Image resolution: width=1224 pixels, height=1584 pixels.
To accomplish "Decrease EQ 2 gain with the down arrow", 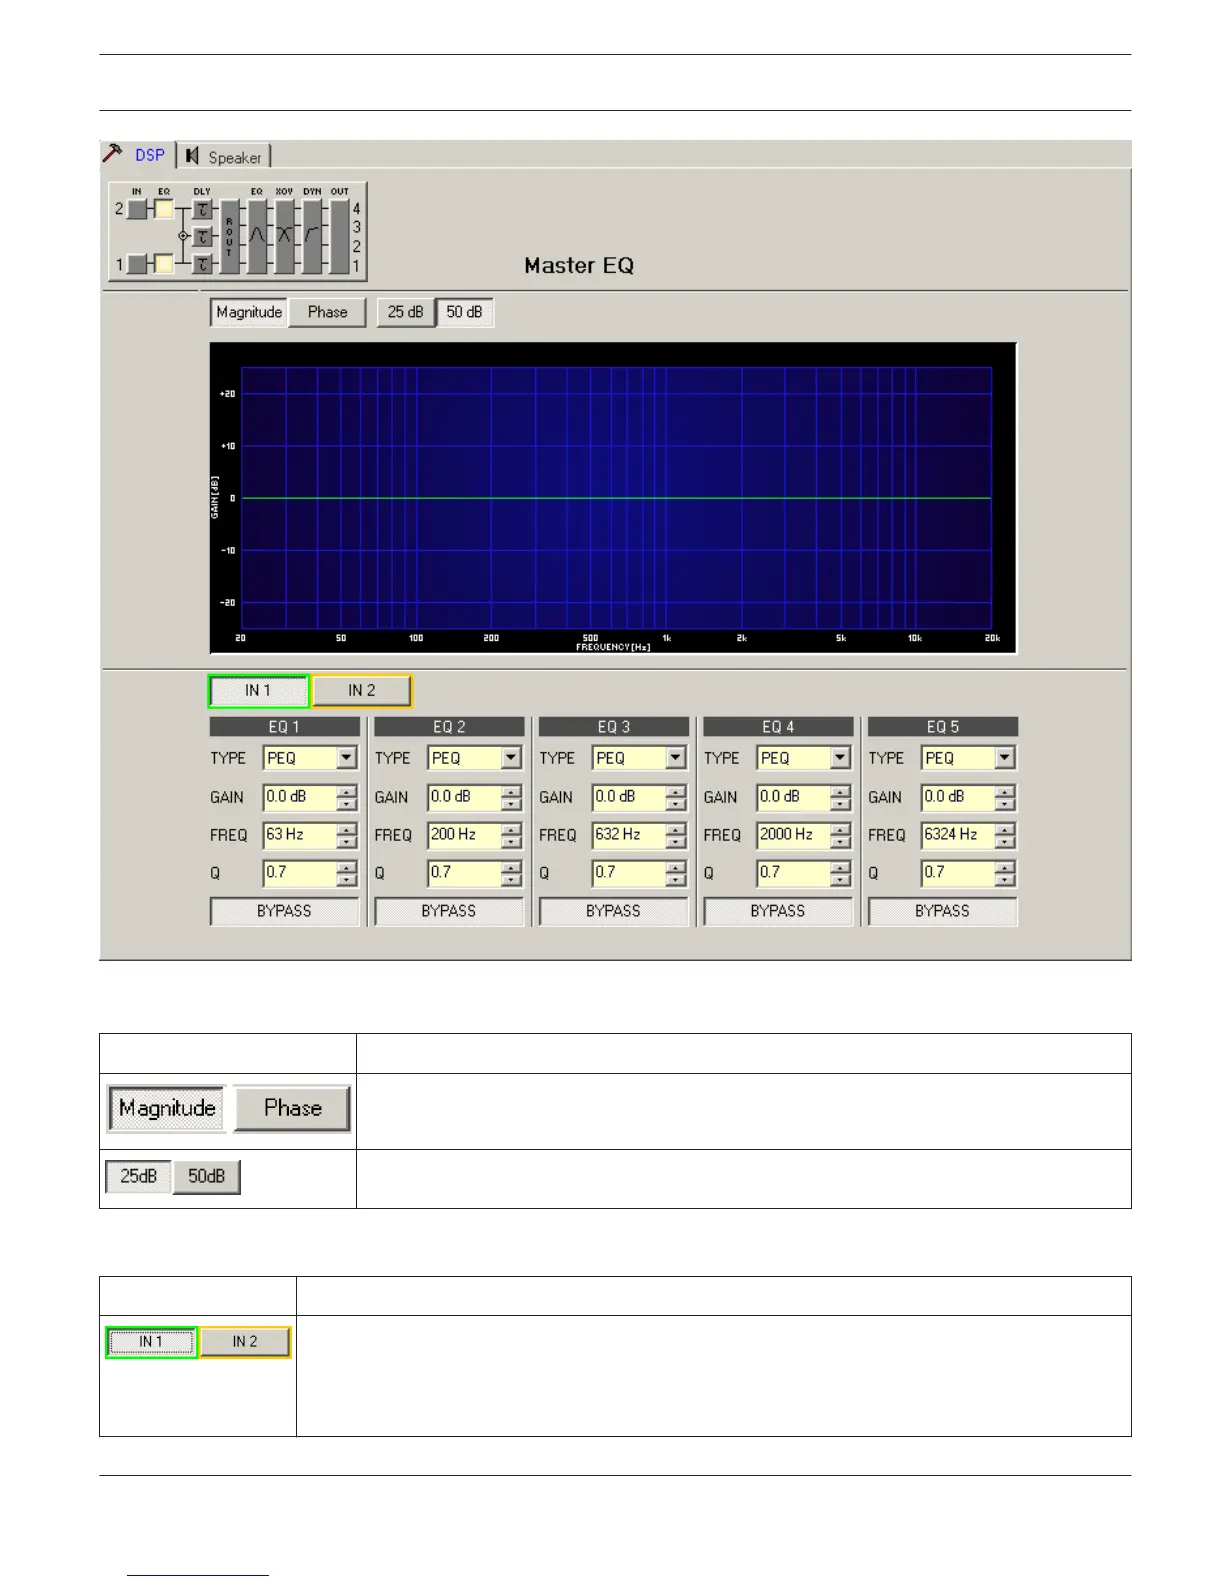I will pos(511,803).
